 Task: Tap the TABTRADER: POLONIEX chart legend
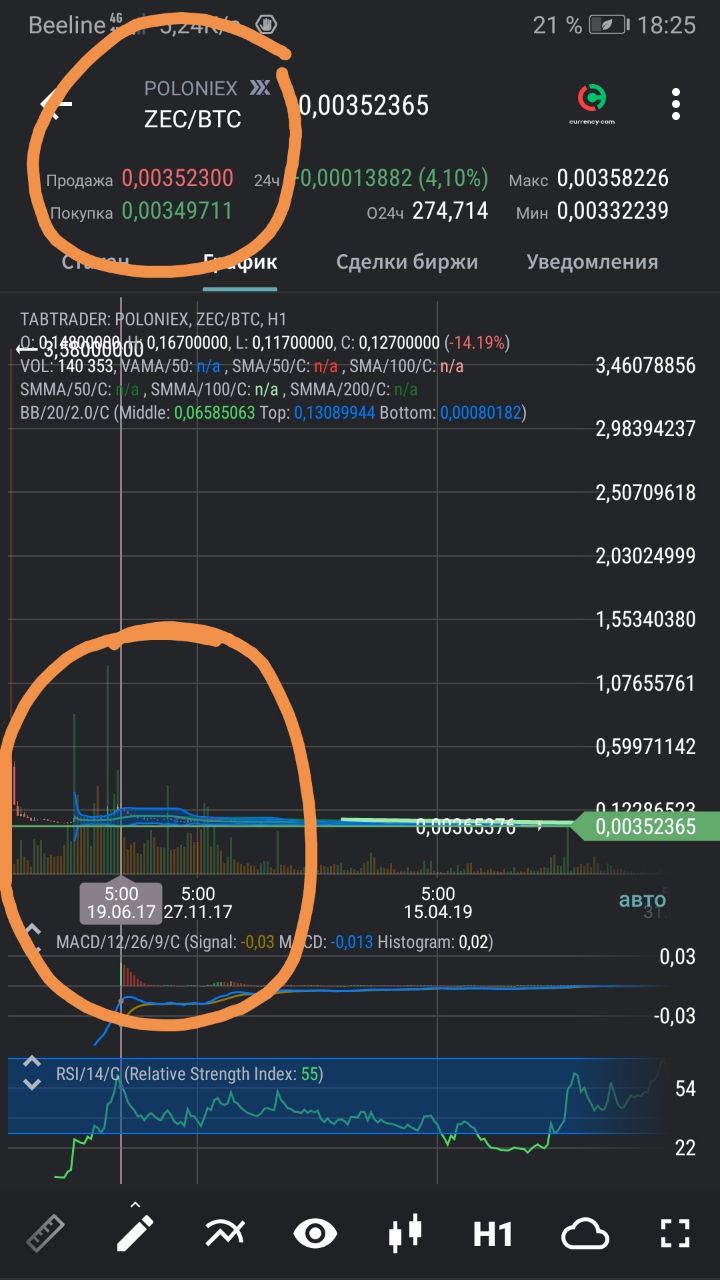tap(154, 320)
